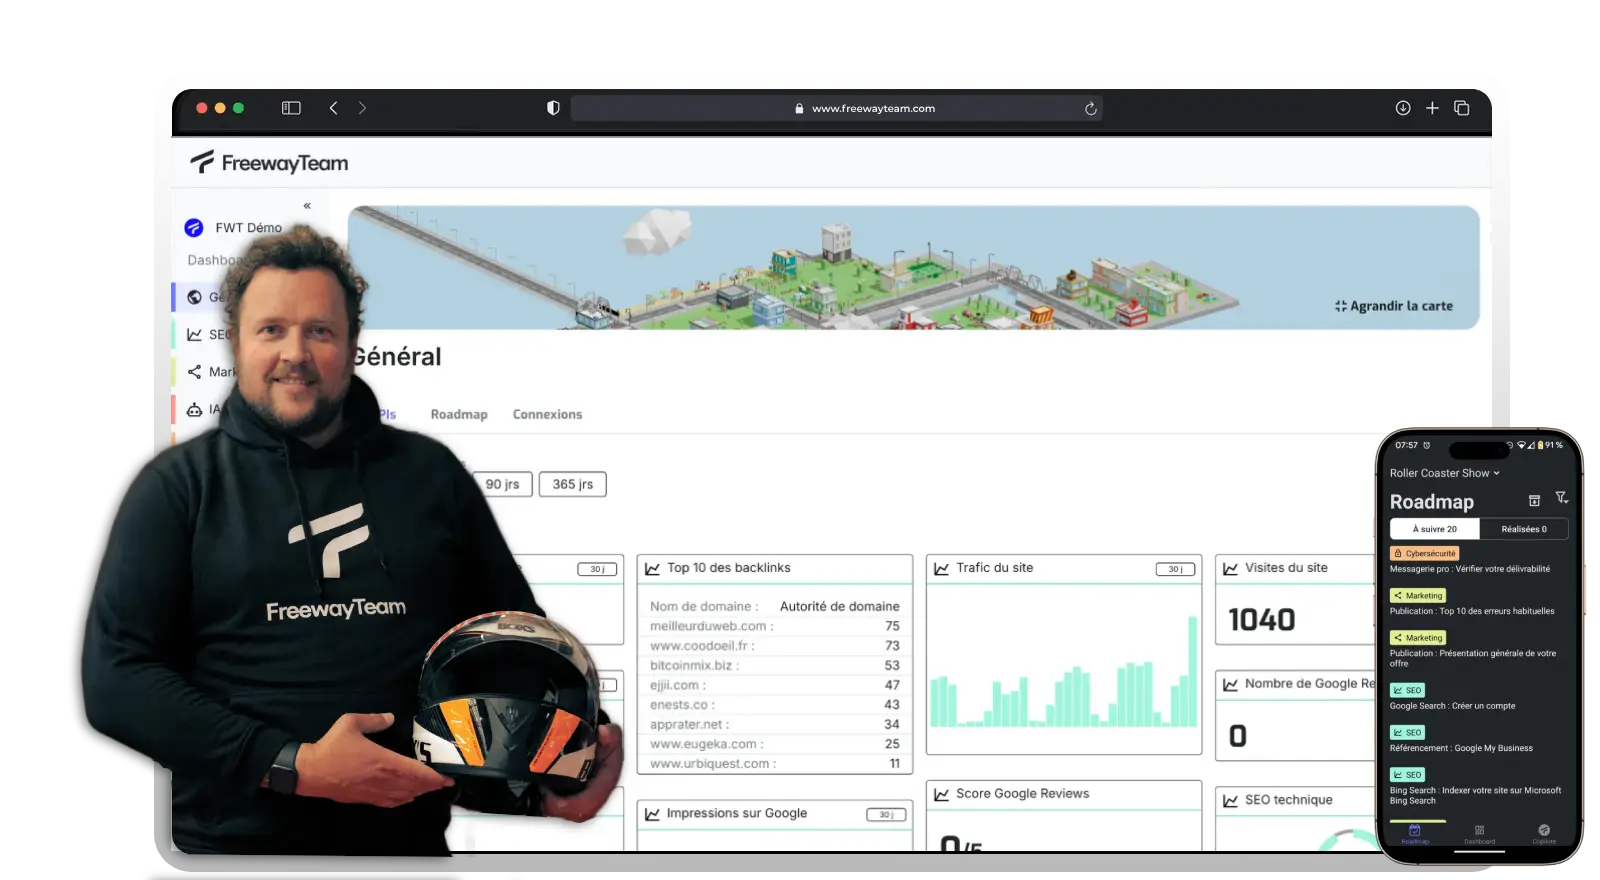Click the chart icon of Impressions sur Google
Image resolution: width=1600 pixels, height=880 pixels.
pyautogui.click(x=652, y=814)
